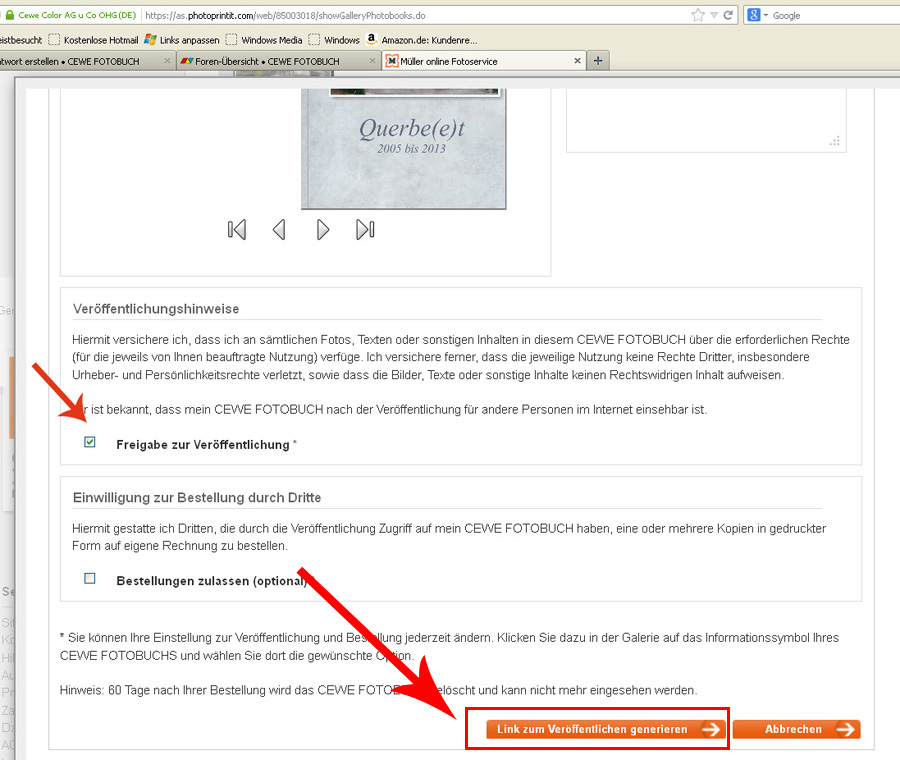This screenshot has width=900, height=760.
Task: Click the Veröffentlichungshinweise heading
Action: coord(156,309)
